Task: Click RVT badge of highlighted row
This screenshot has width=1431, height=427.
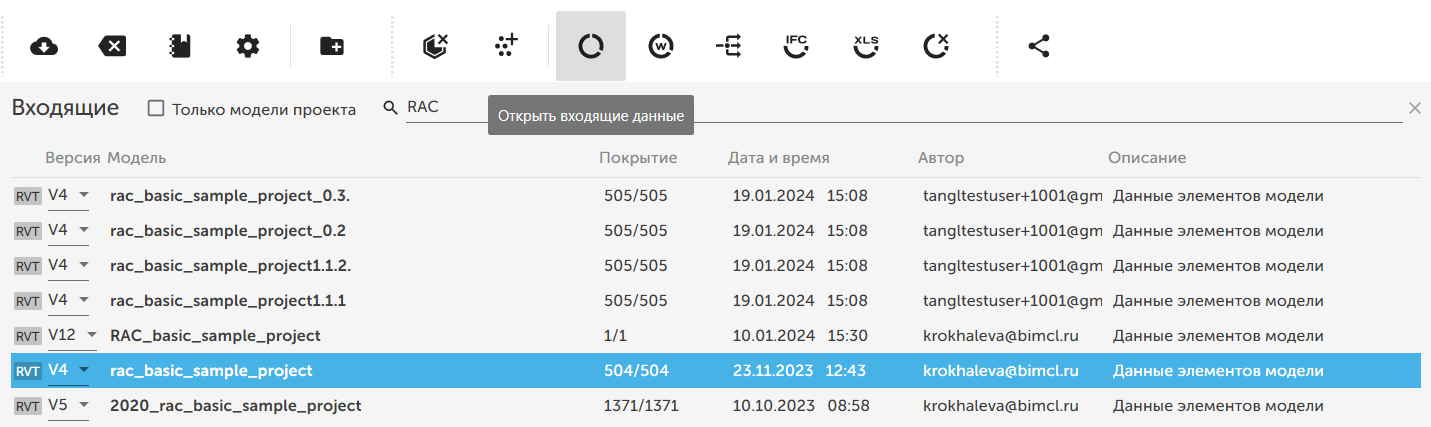Action: 27,372
